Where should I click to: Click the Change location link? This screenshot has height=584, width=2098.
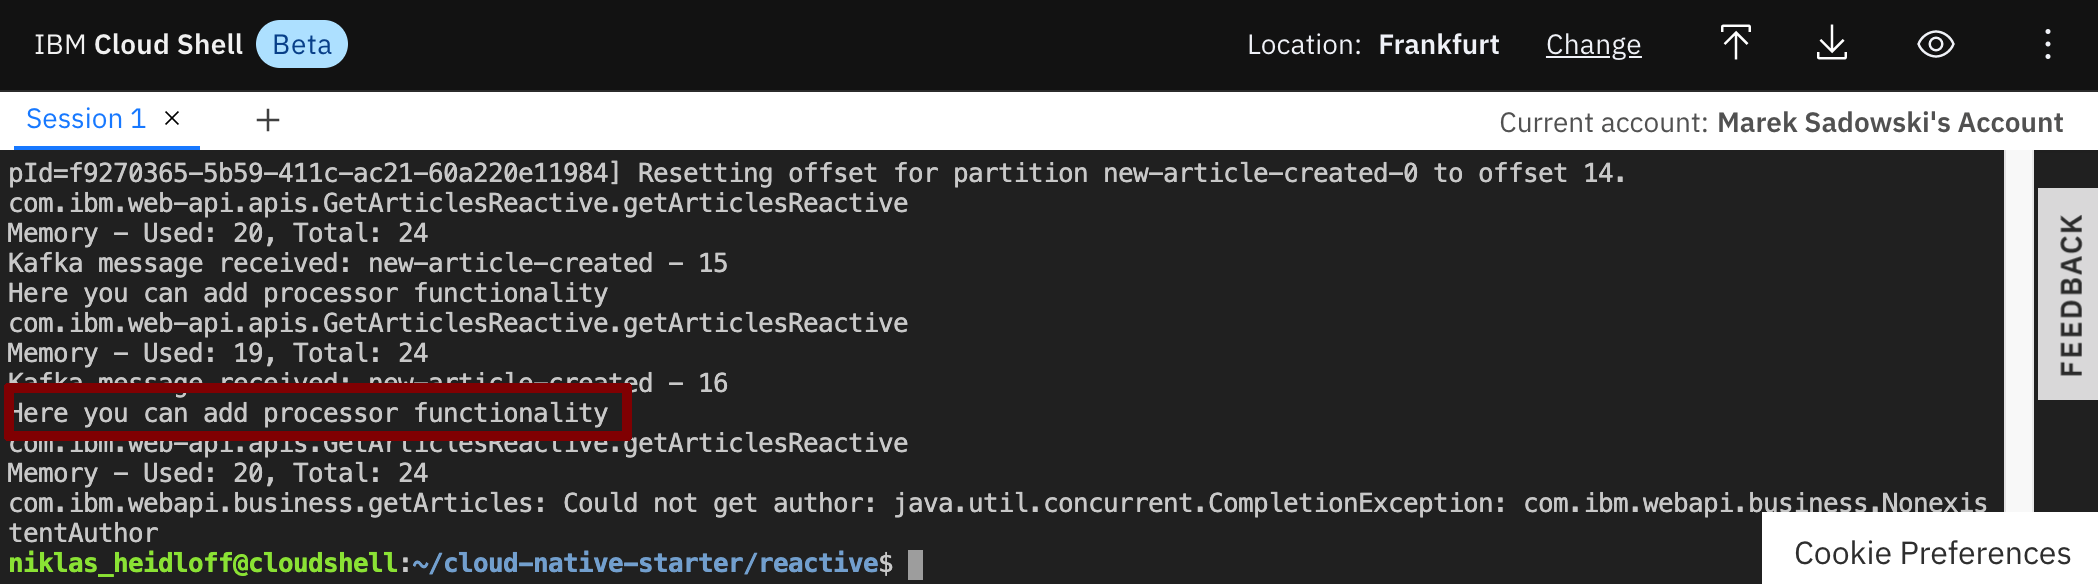tap(1593, 45)
